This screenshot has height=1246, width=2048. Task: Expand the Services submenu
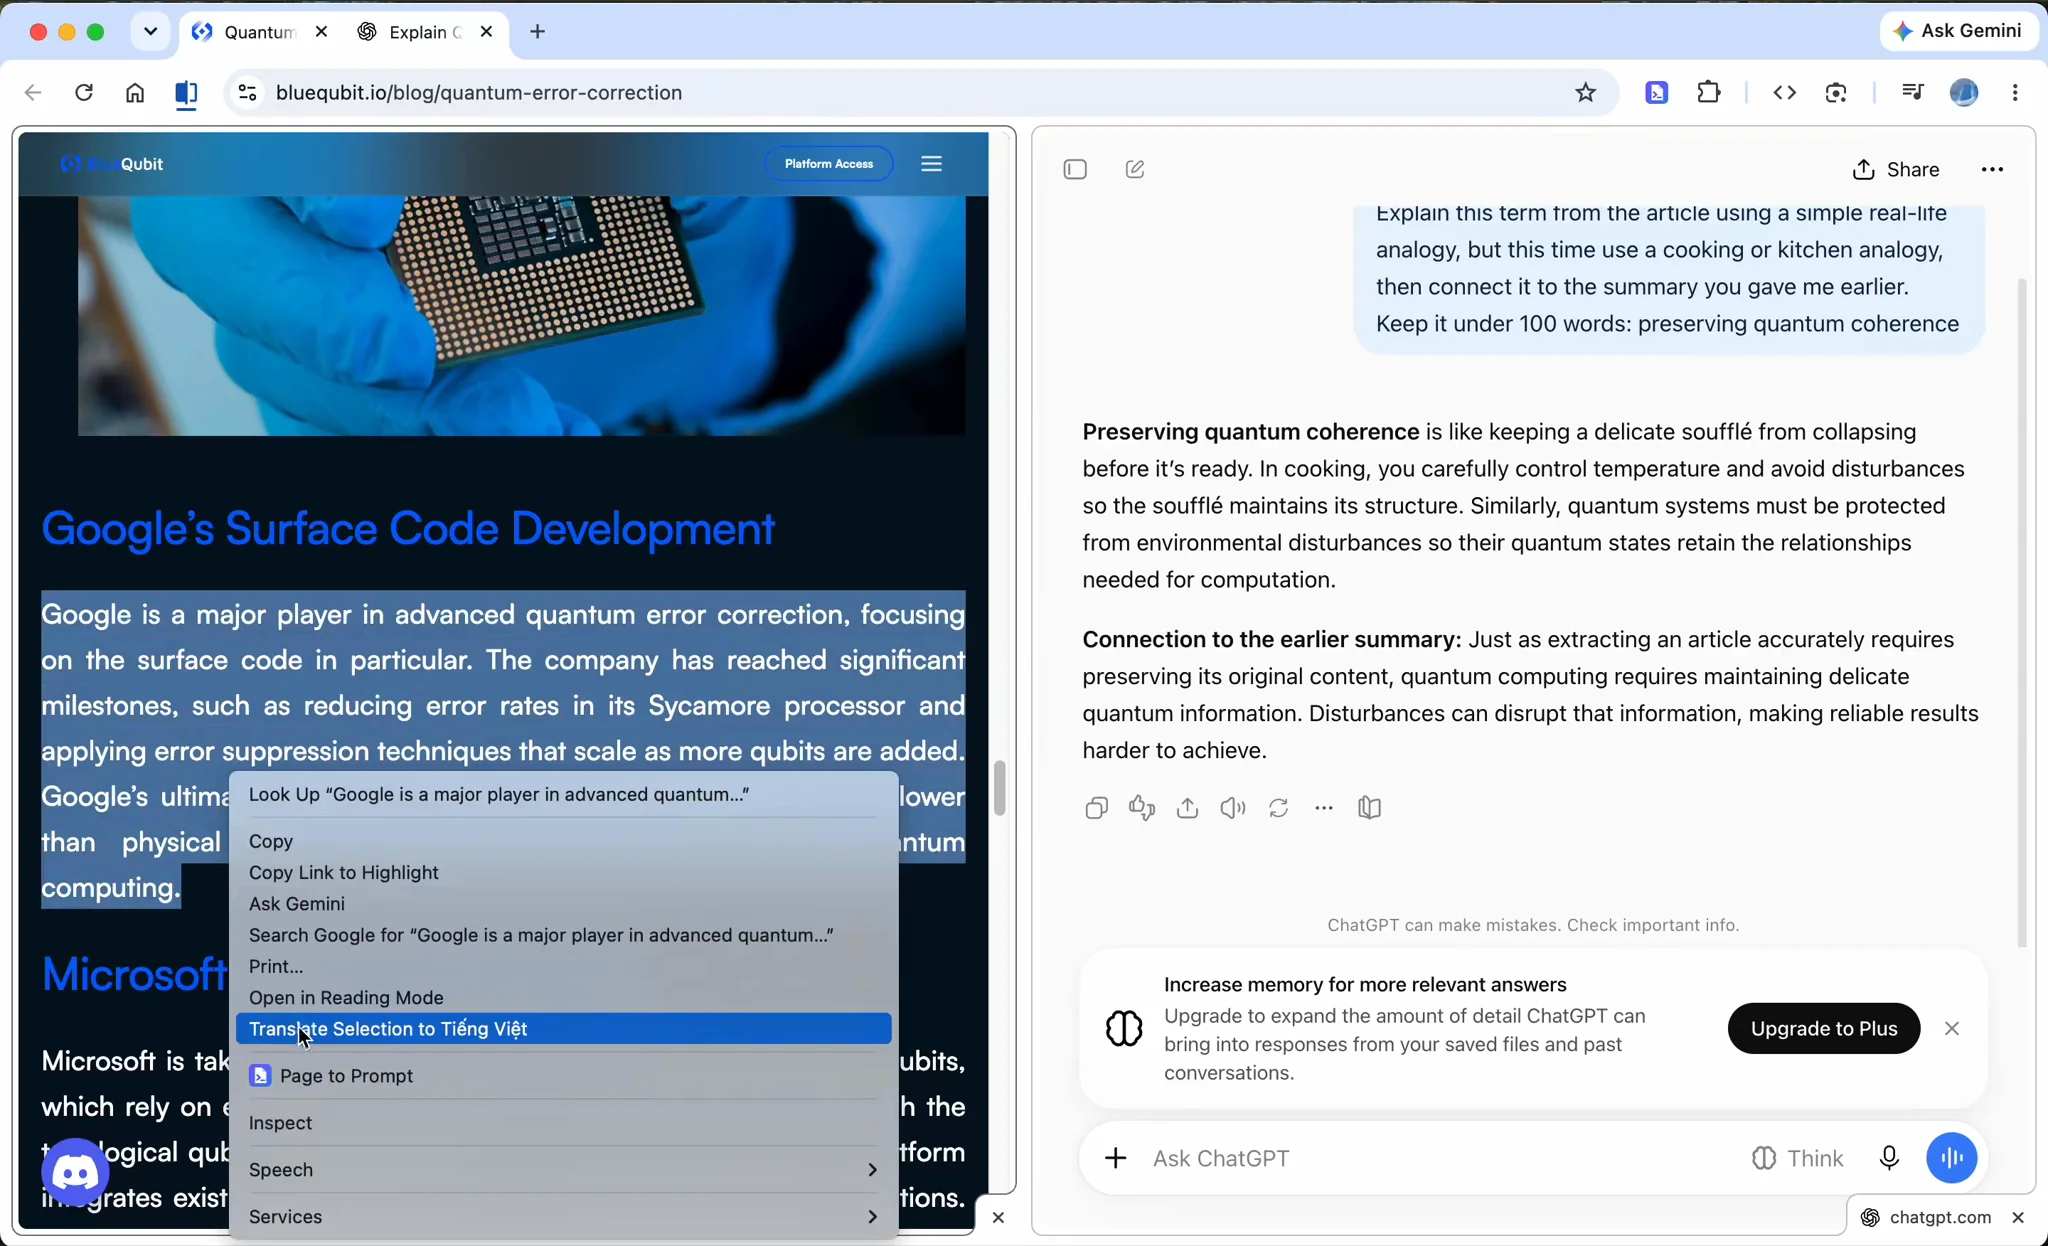pos(563,1217)
